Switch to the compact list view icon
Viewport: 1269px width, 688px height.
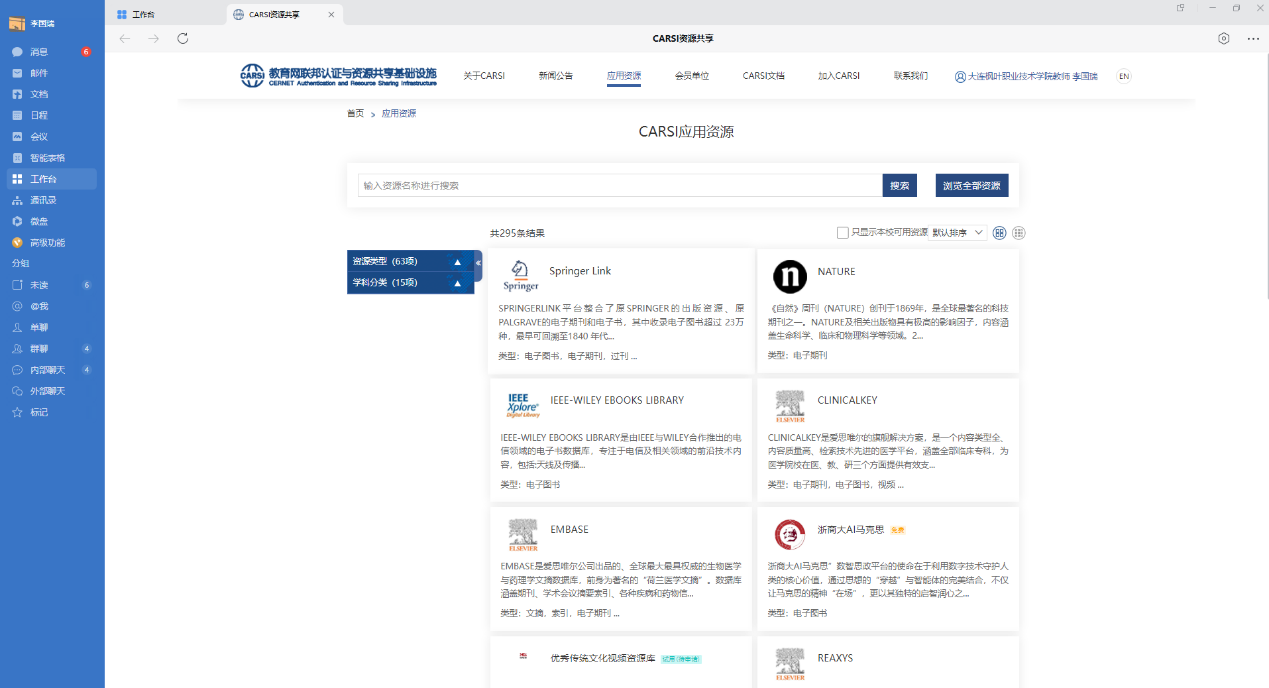click(1018, 233)
